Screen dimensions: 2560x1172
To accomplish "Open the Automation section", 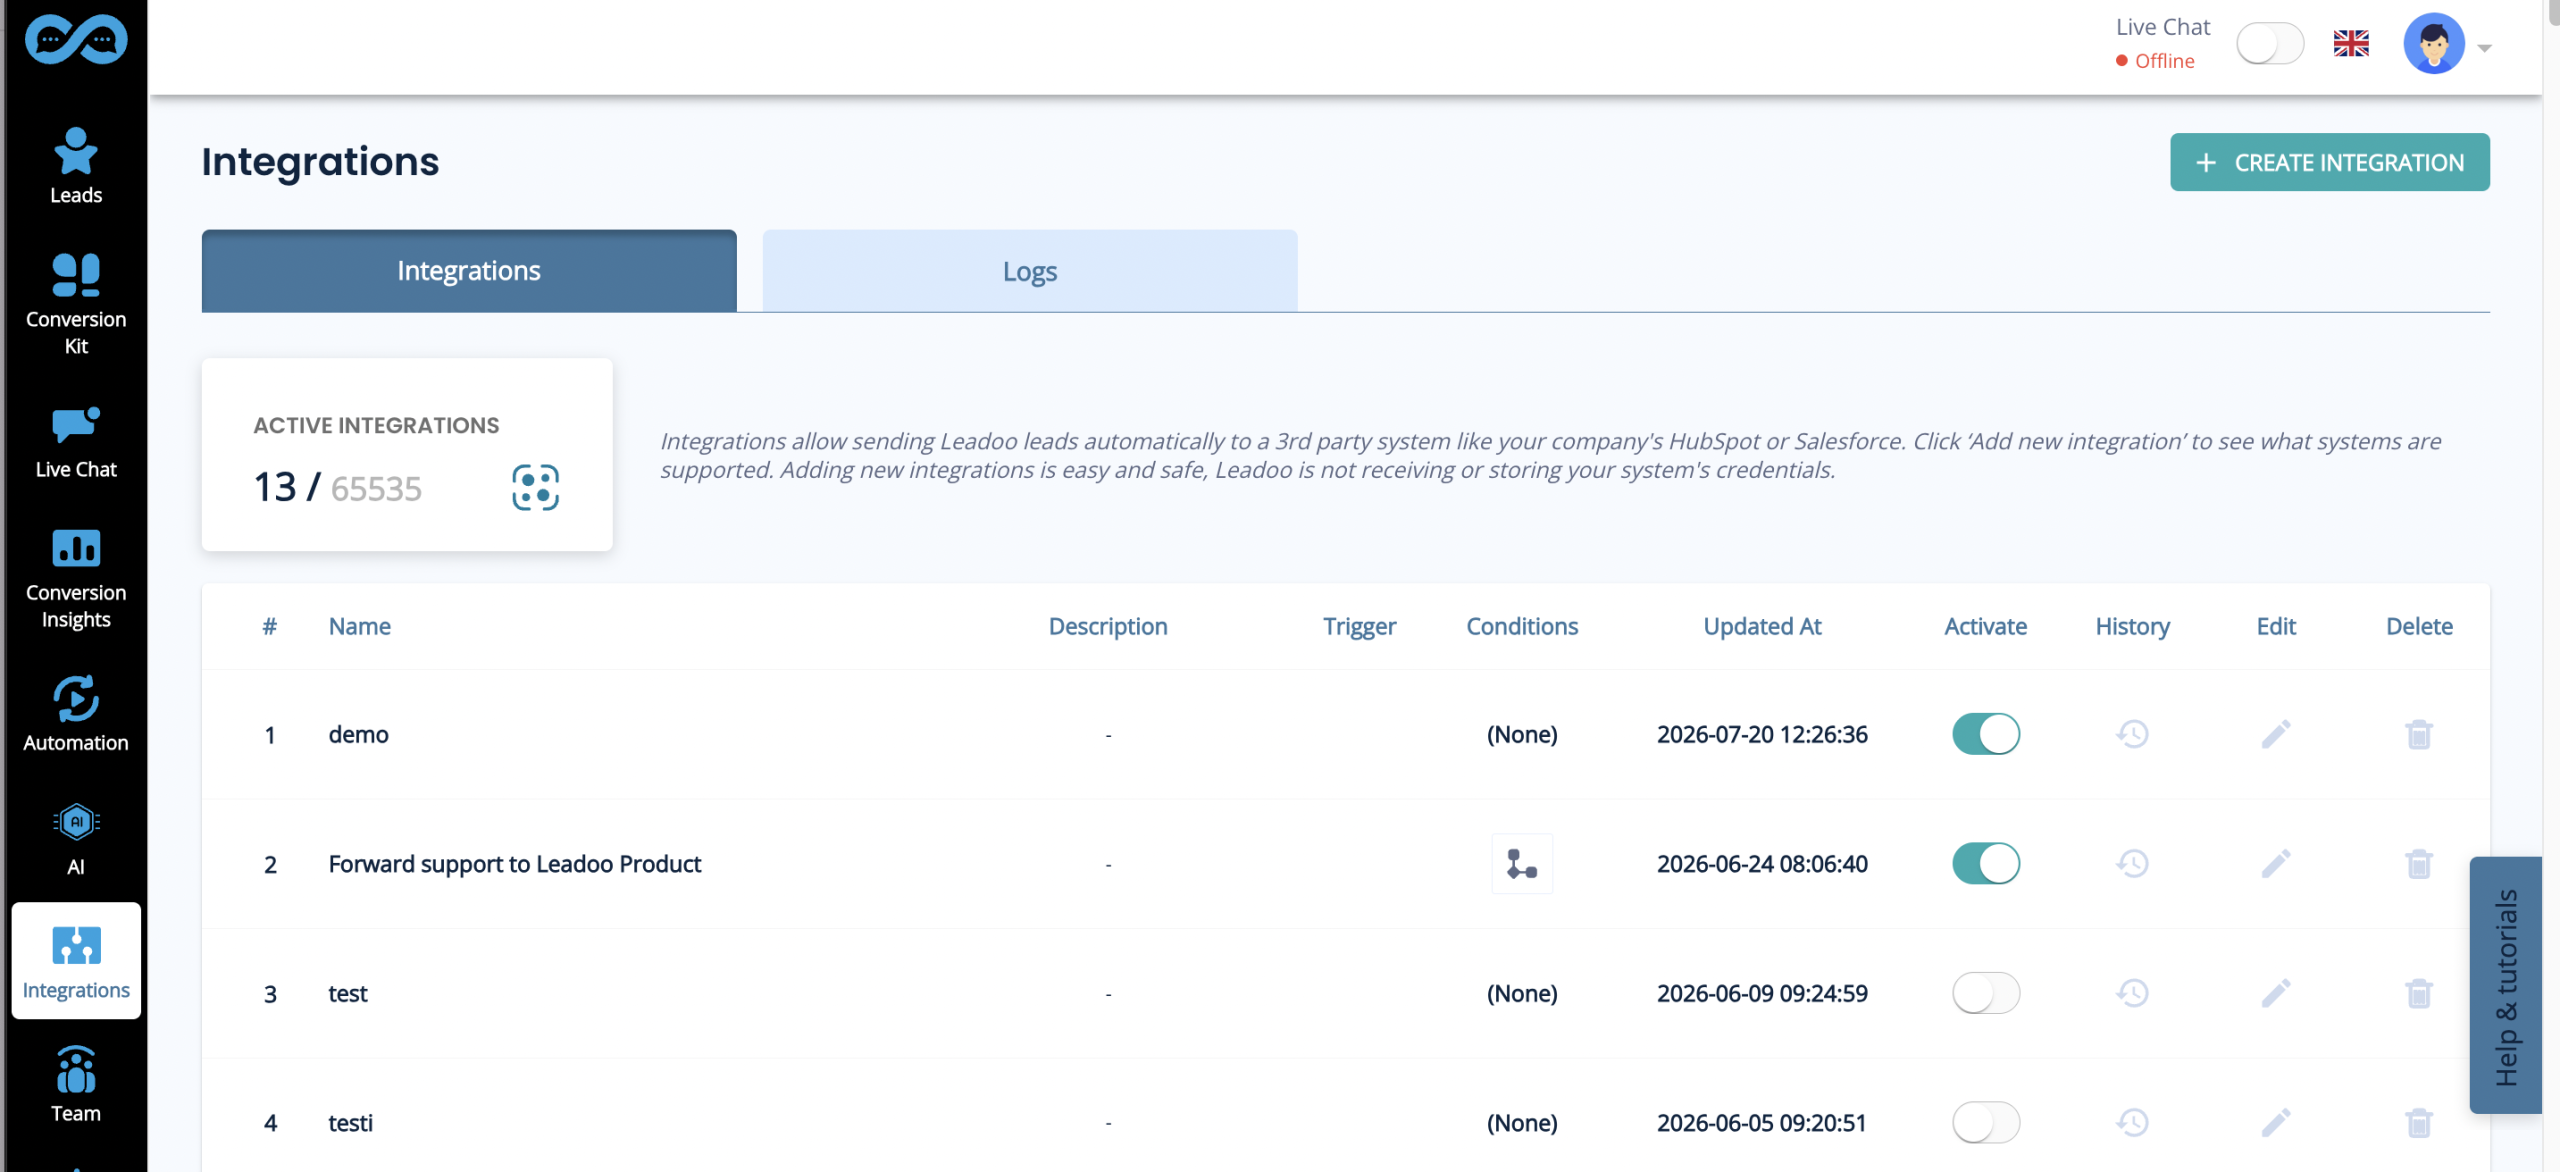I will pos(76,714).
